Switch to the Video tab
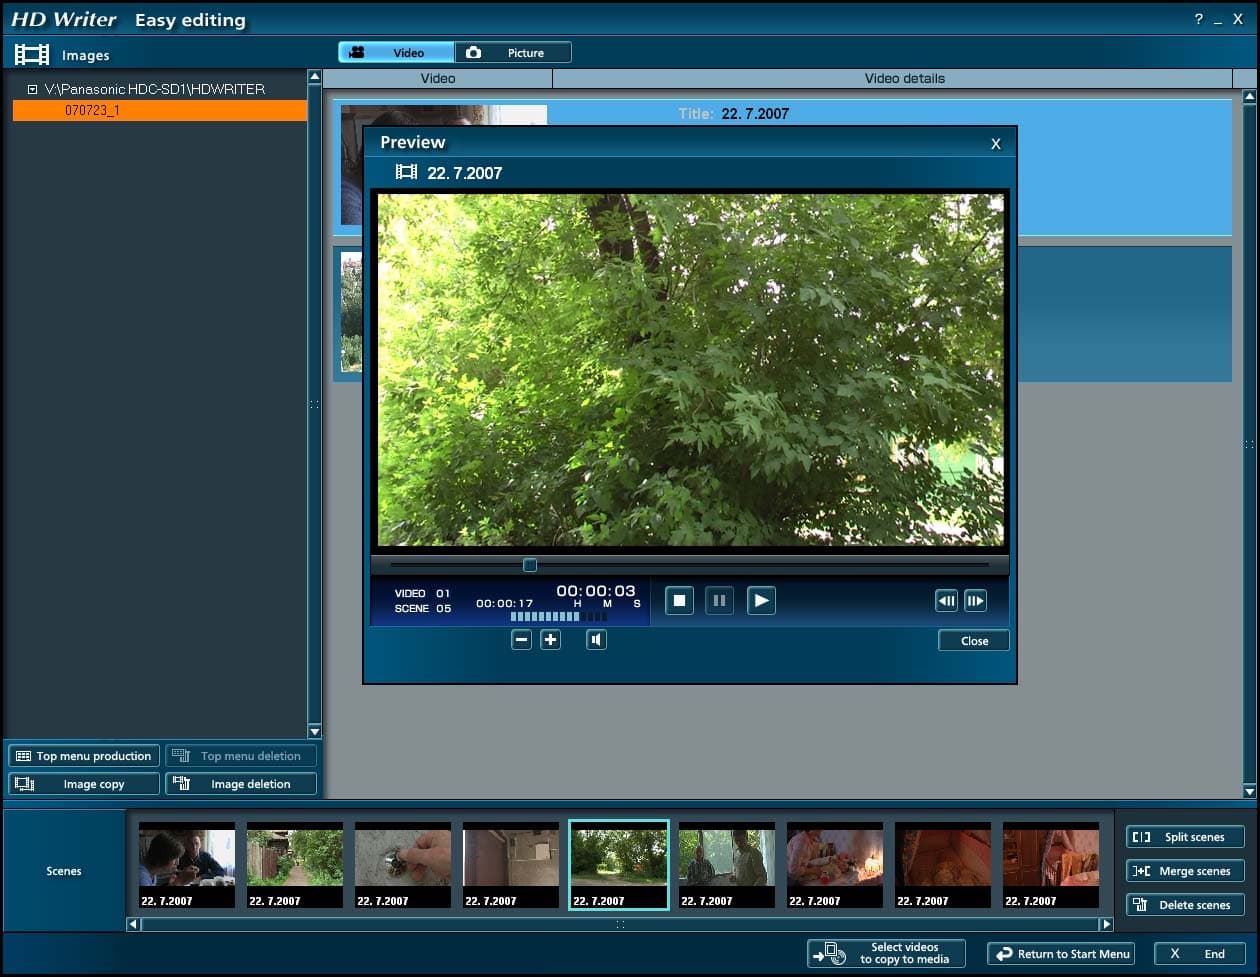 point(396,52)
